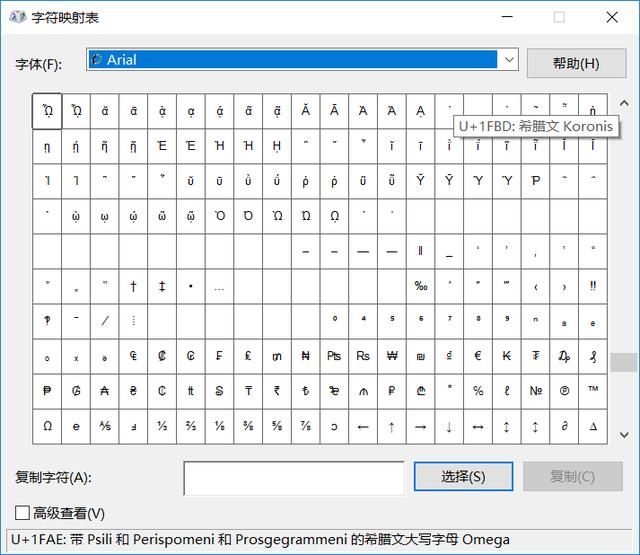The width and height of the screenshot is (640, 555).
Task: Select the double dagger ‡ character
Action: click(162, 286)
